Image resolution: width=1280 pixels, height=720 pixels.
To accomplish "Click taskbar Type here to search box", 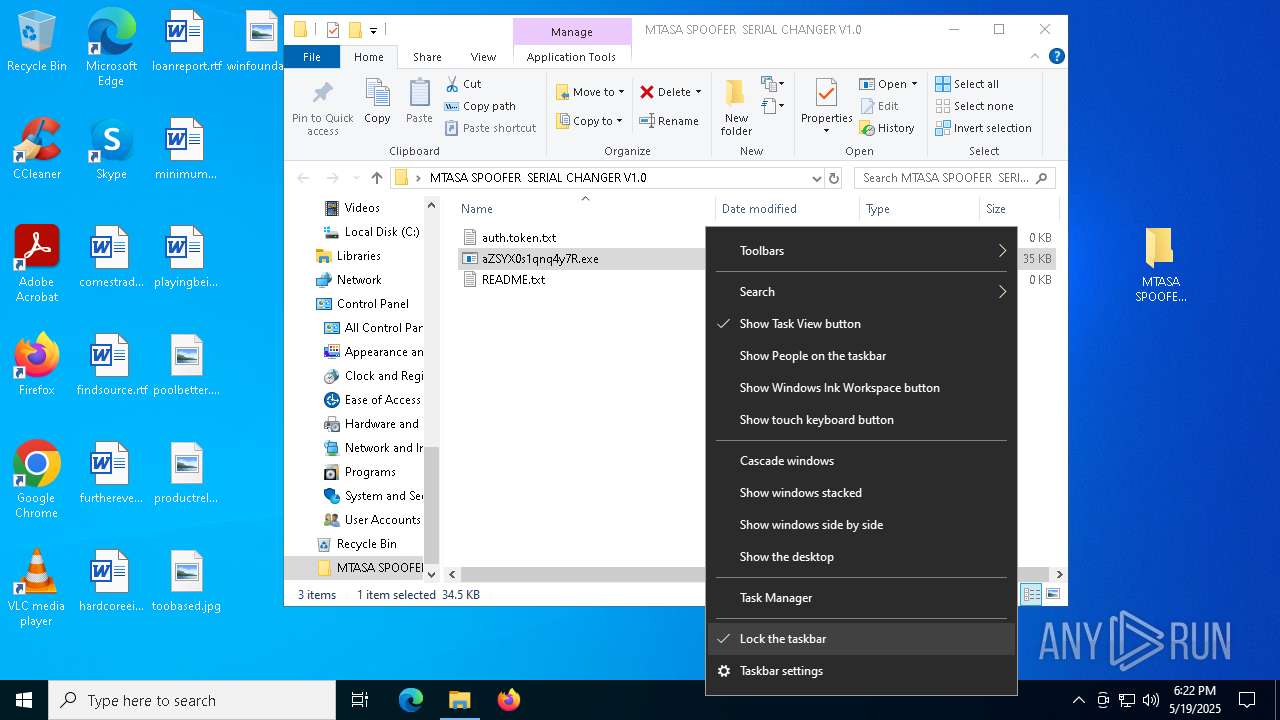I will click(192, 700).
